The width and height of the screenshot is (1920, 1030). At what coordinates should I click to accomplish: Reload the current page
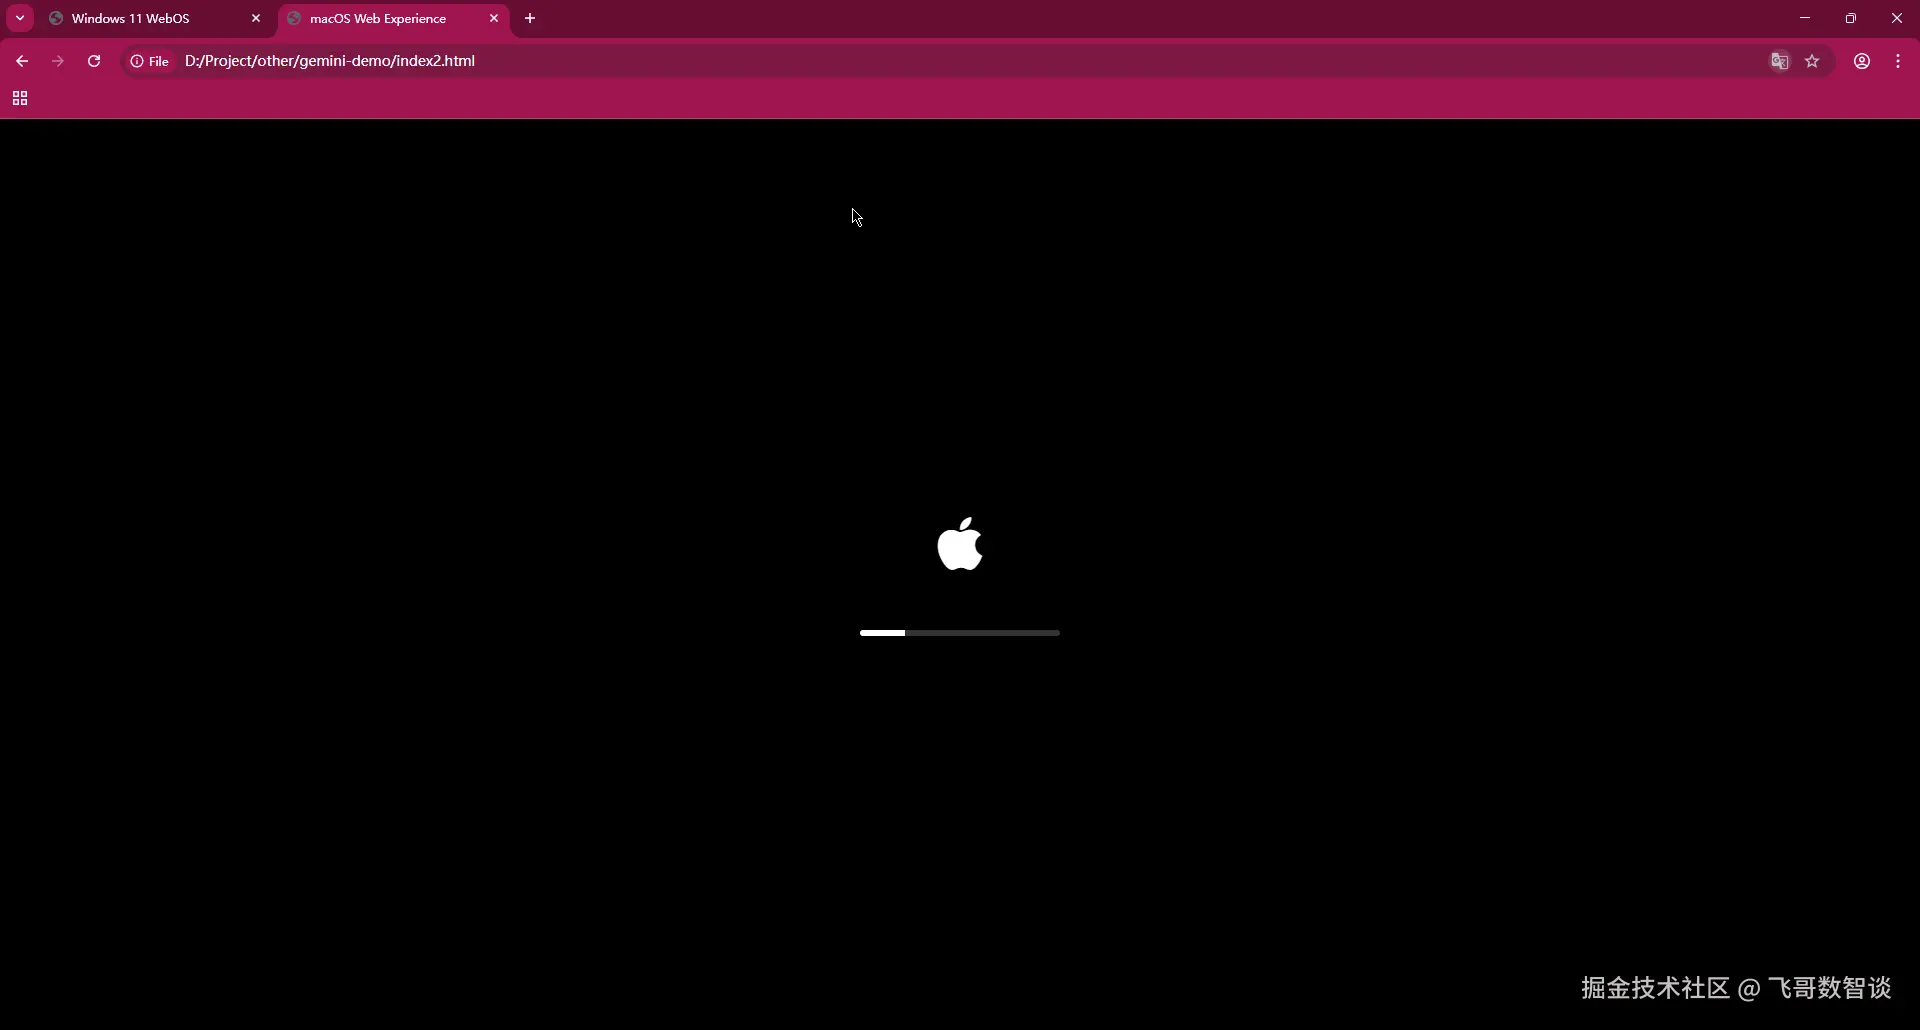(94, 61)
